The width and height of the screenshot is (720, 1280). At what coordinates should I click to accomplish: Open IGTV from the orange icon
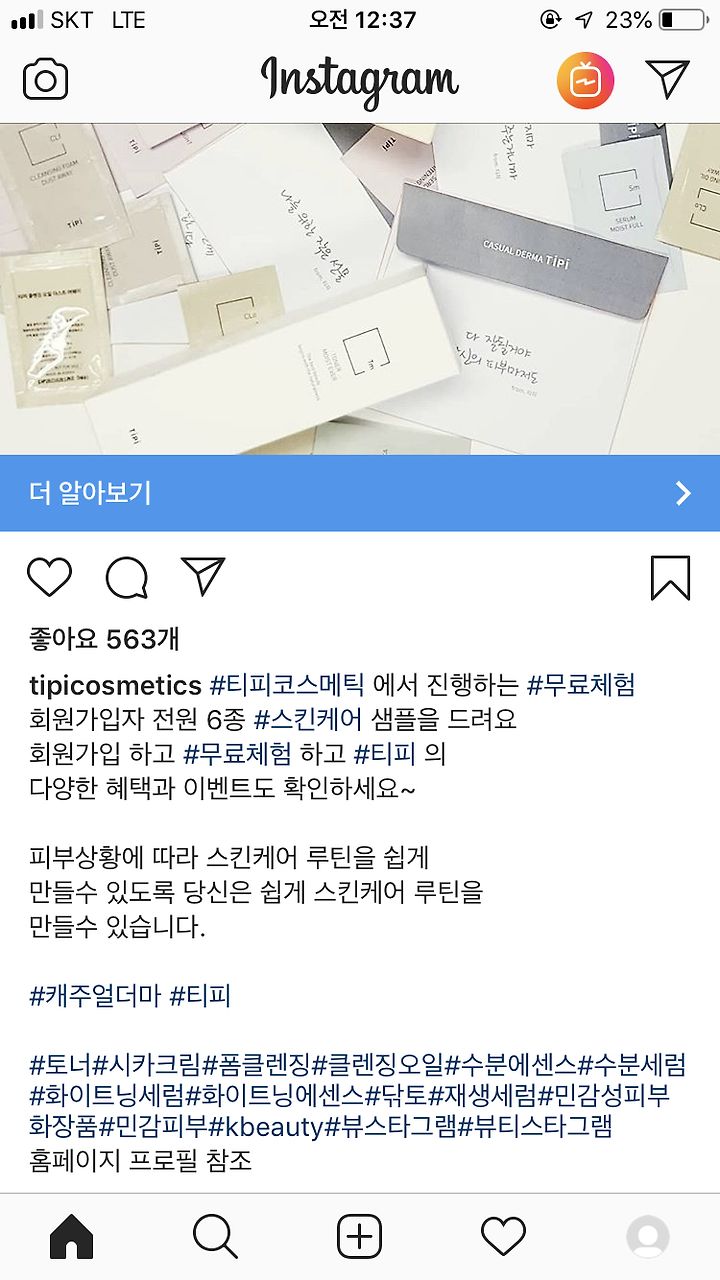[585, 81]
